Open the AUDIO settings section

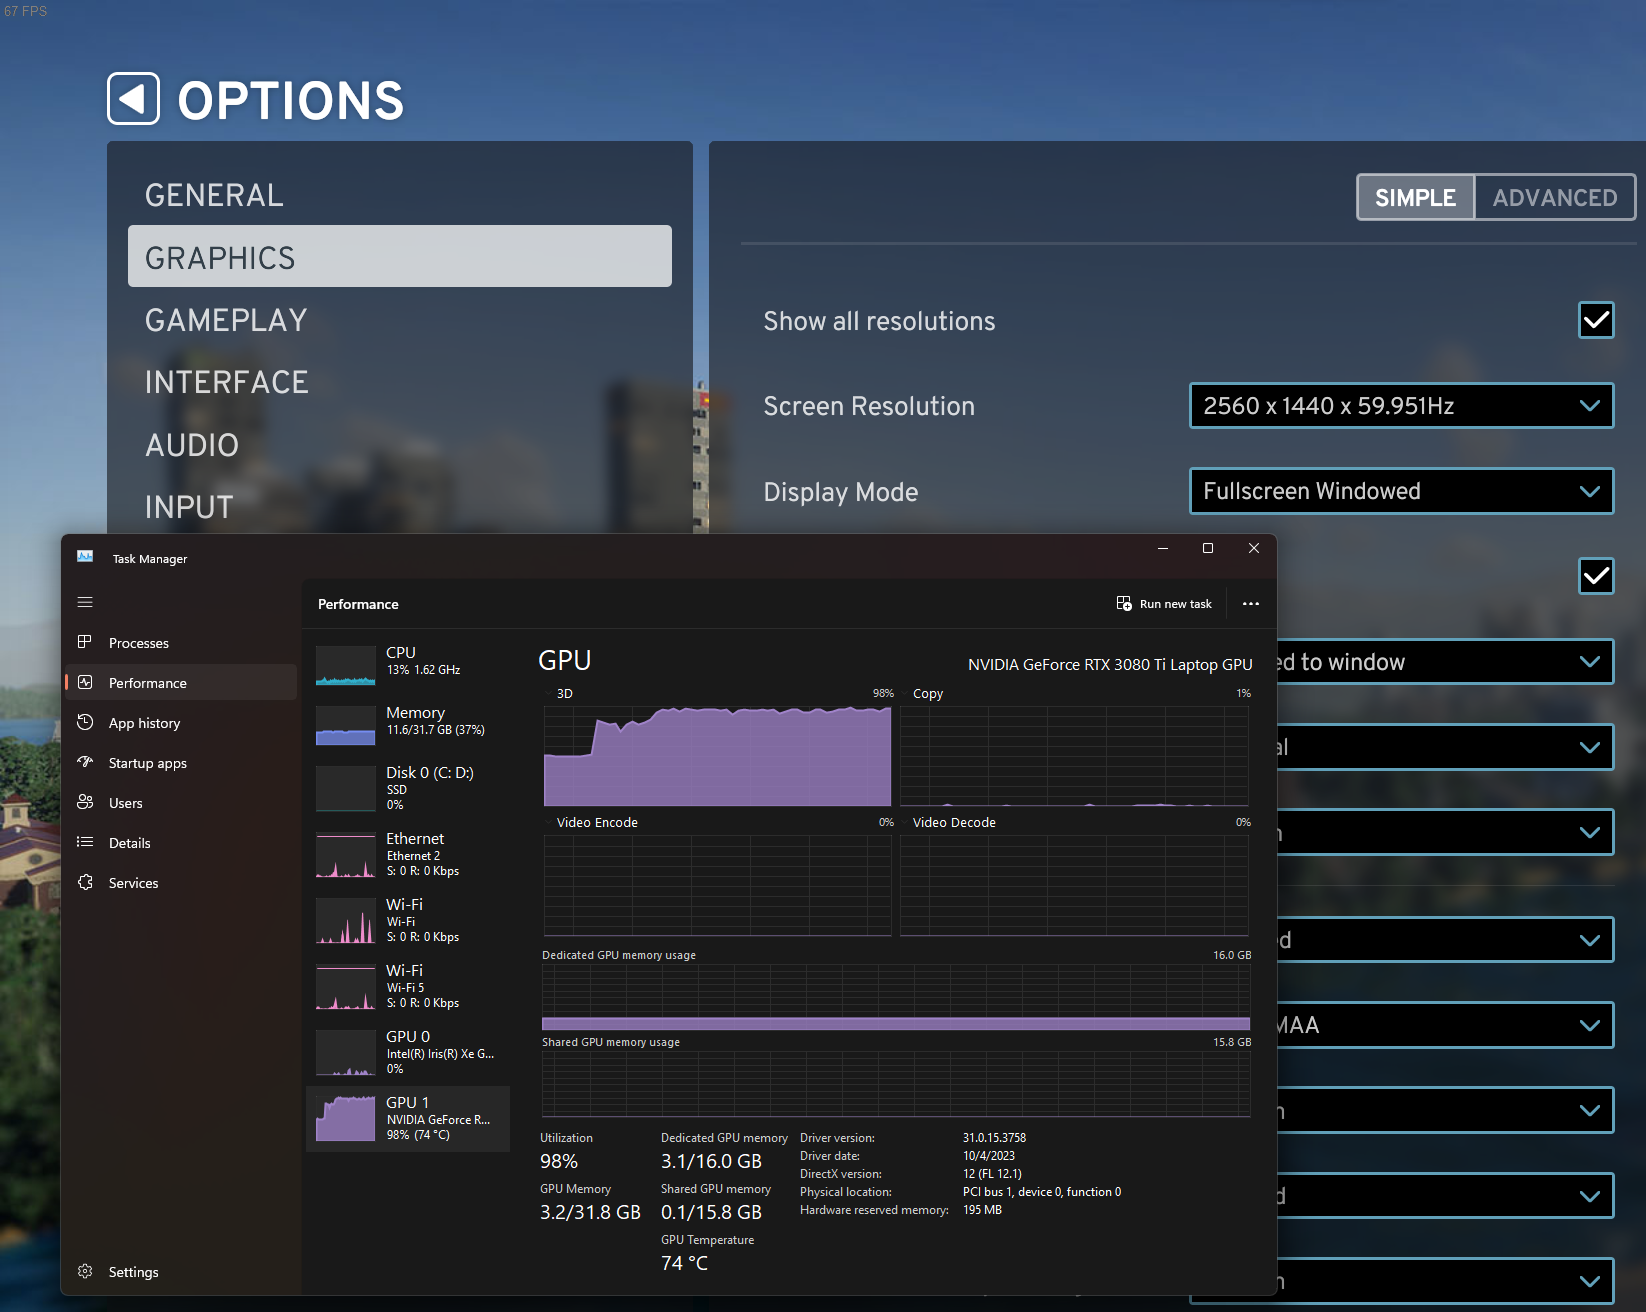coord(192,444)
